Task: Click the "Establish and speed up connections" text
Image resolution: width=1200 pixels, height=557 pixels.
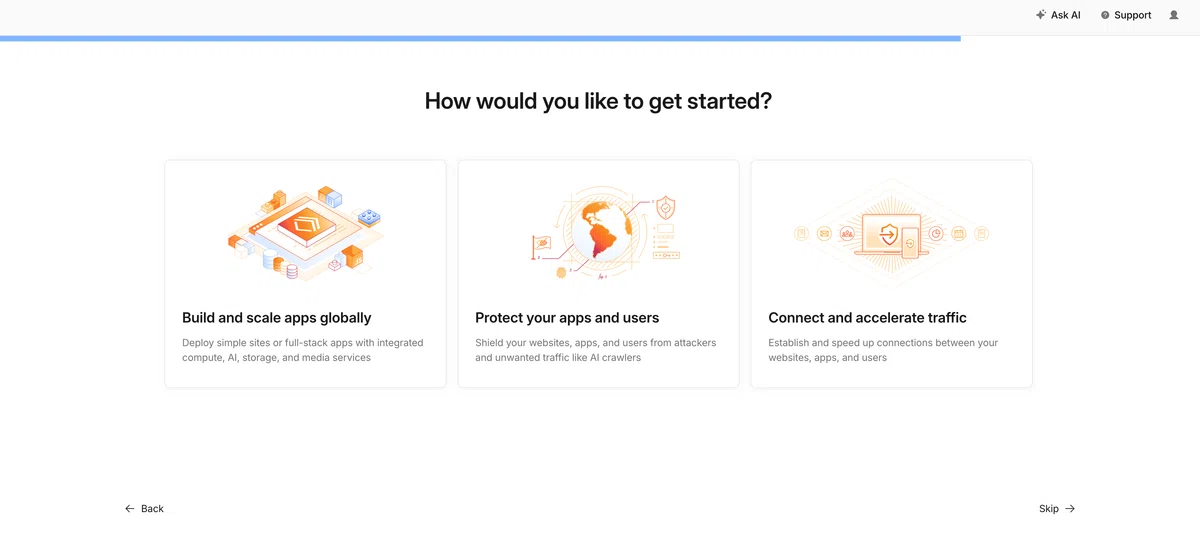Action: point(883,350)
